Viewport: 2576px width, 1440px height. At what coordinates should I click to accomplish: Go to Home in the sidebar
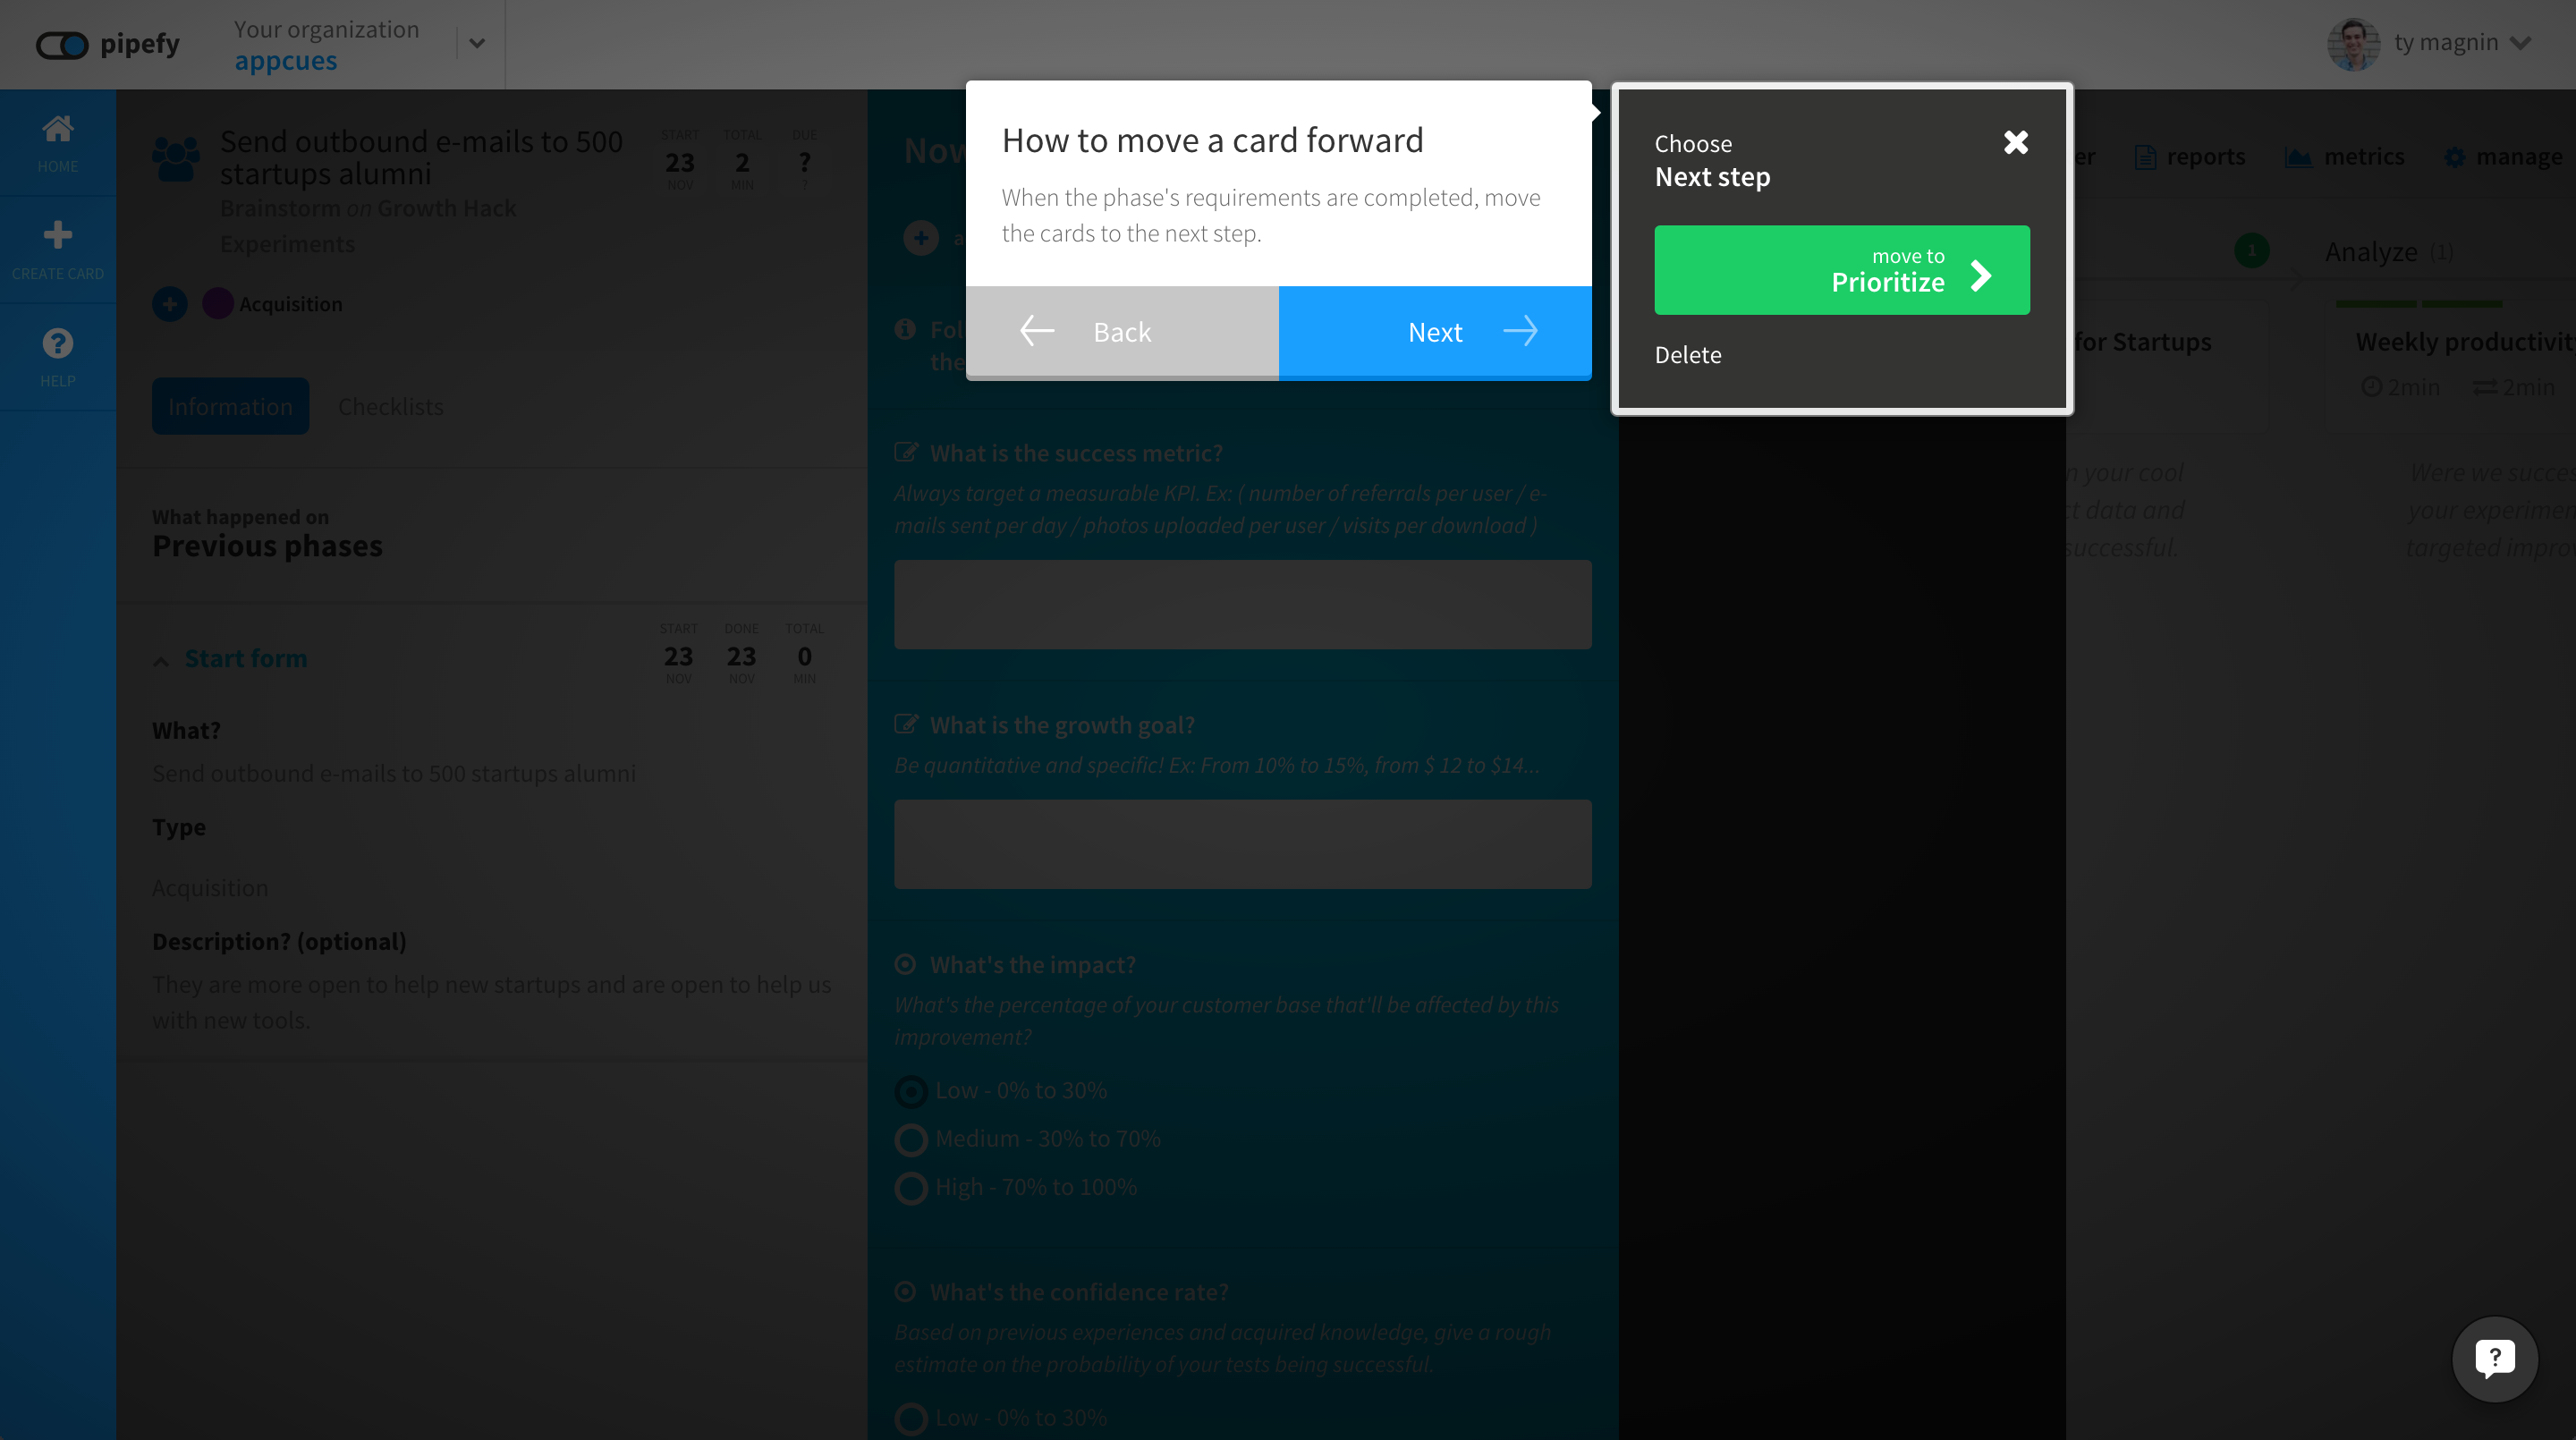pyautogui.click(x=57, y=143)
